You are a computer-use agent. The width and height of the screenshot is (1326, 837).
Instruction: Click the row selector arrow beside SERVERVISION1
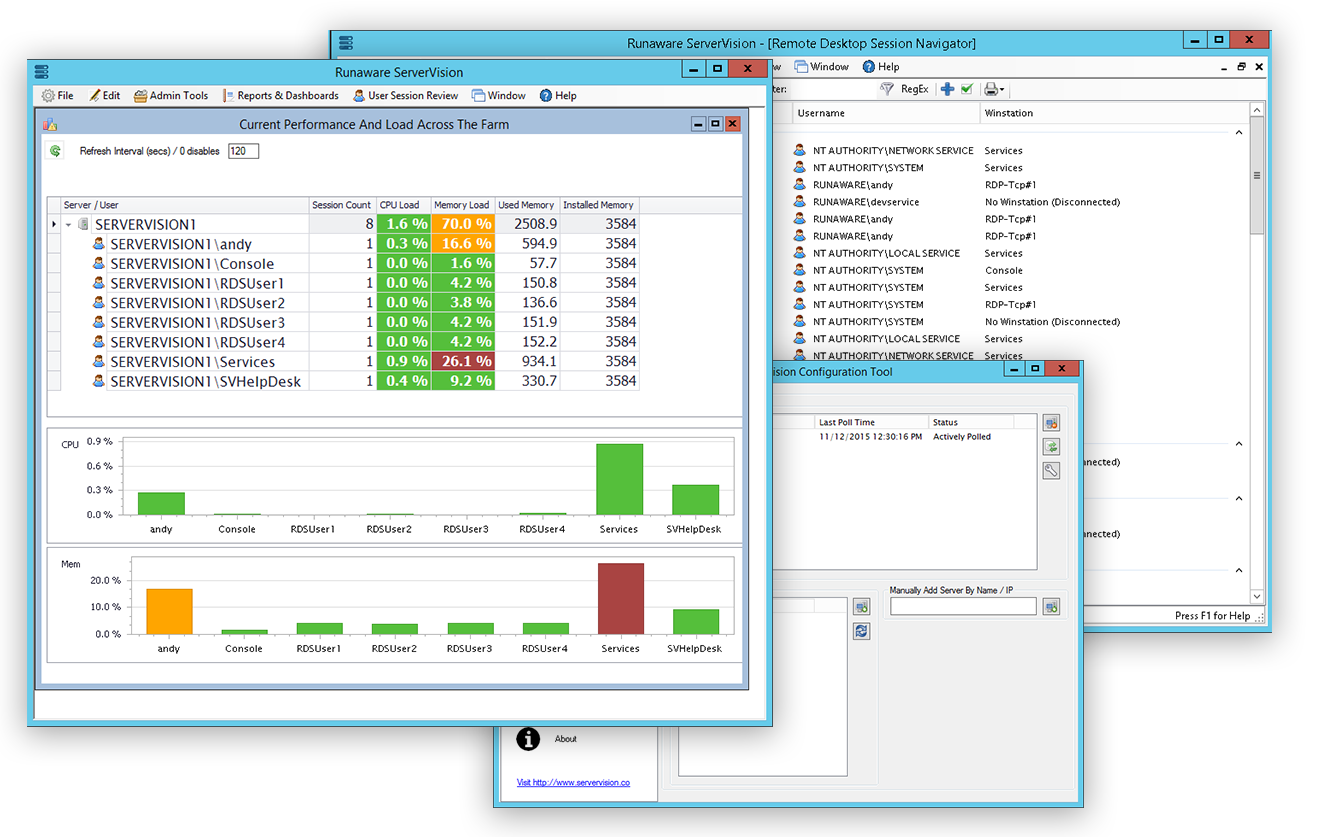click(54, 225)
